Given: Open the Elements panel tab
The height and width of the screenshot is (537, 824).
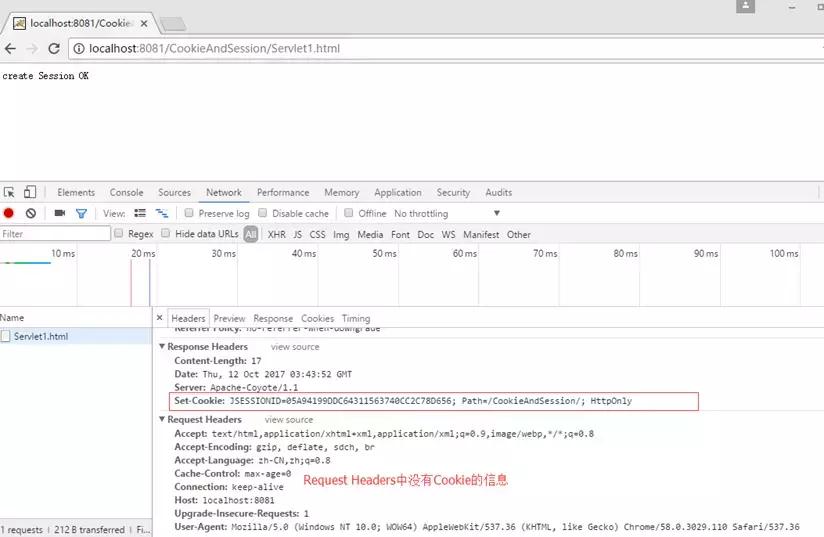Looking at the screenshot, I should click(76, 192).
